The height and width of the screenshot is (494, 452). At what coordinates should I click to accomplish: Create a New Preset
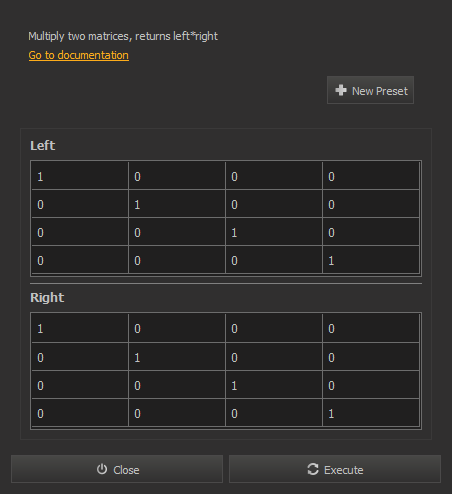[x=370, y=90]
